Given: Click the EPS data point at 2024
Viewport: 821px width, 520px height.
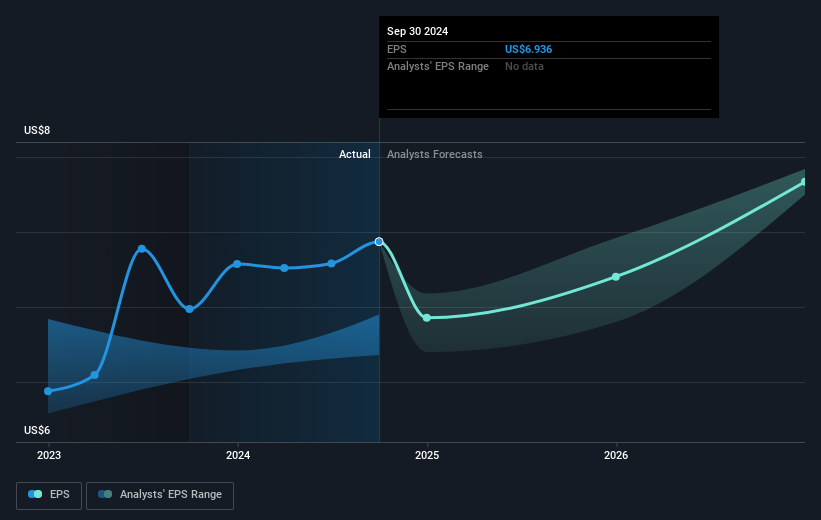Looking at the screenshot, I should click(237, 264).
